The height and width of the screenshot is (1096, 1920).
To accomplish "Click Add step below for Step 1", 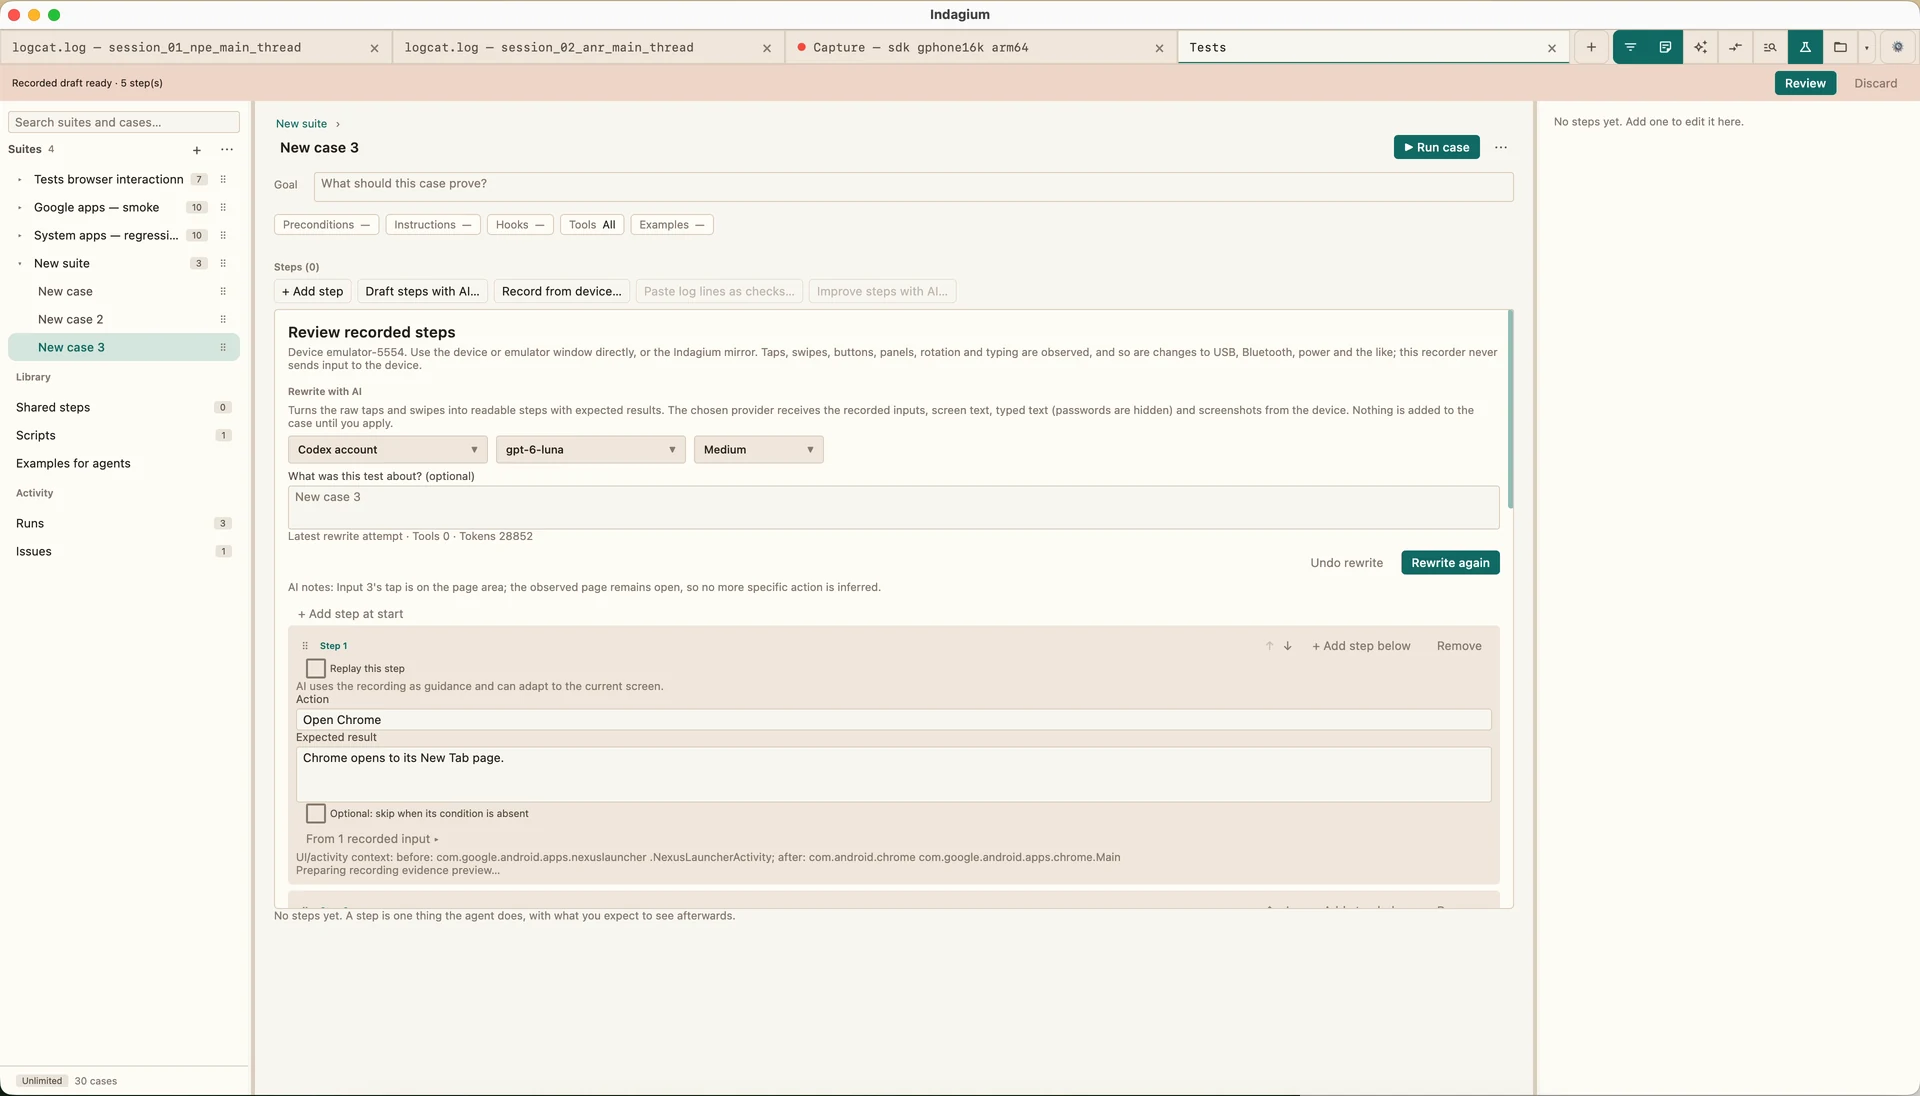I will (x=1361, y=646).
